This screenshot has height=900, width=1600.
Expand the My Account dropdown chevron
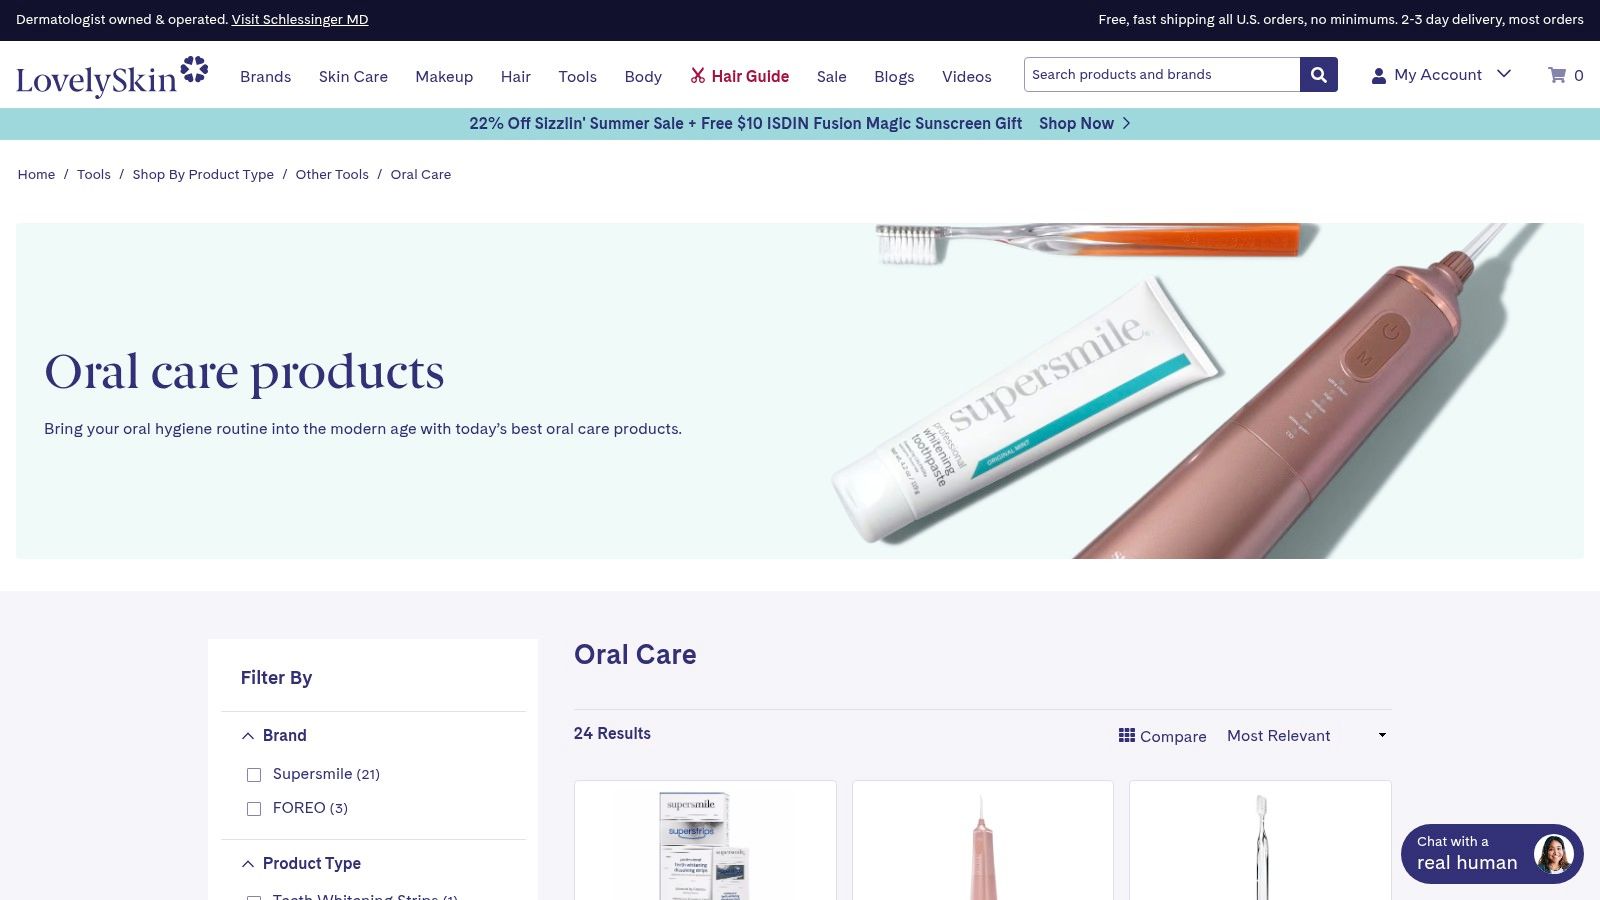(1504, 74)
